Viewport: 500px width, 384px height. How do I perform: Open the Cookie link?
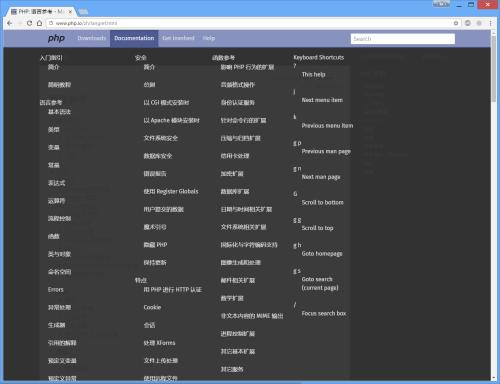coord(152,307)
